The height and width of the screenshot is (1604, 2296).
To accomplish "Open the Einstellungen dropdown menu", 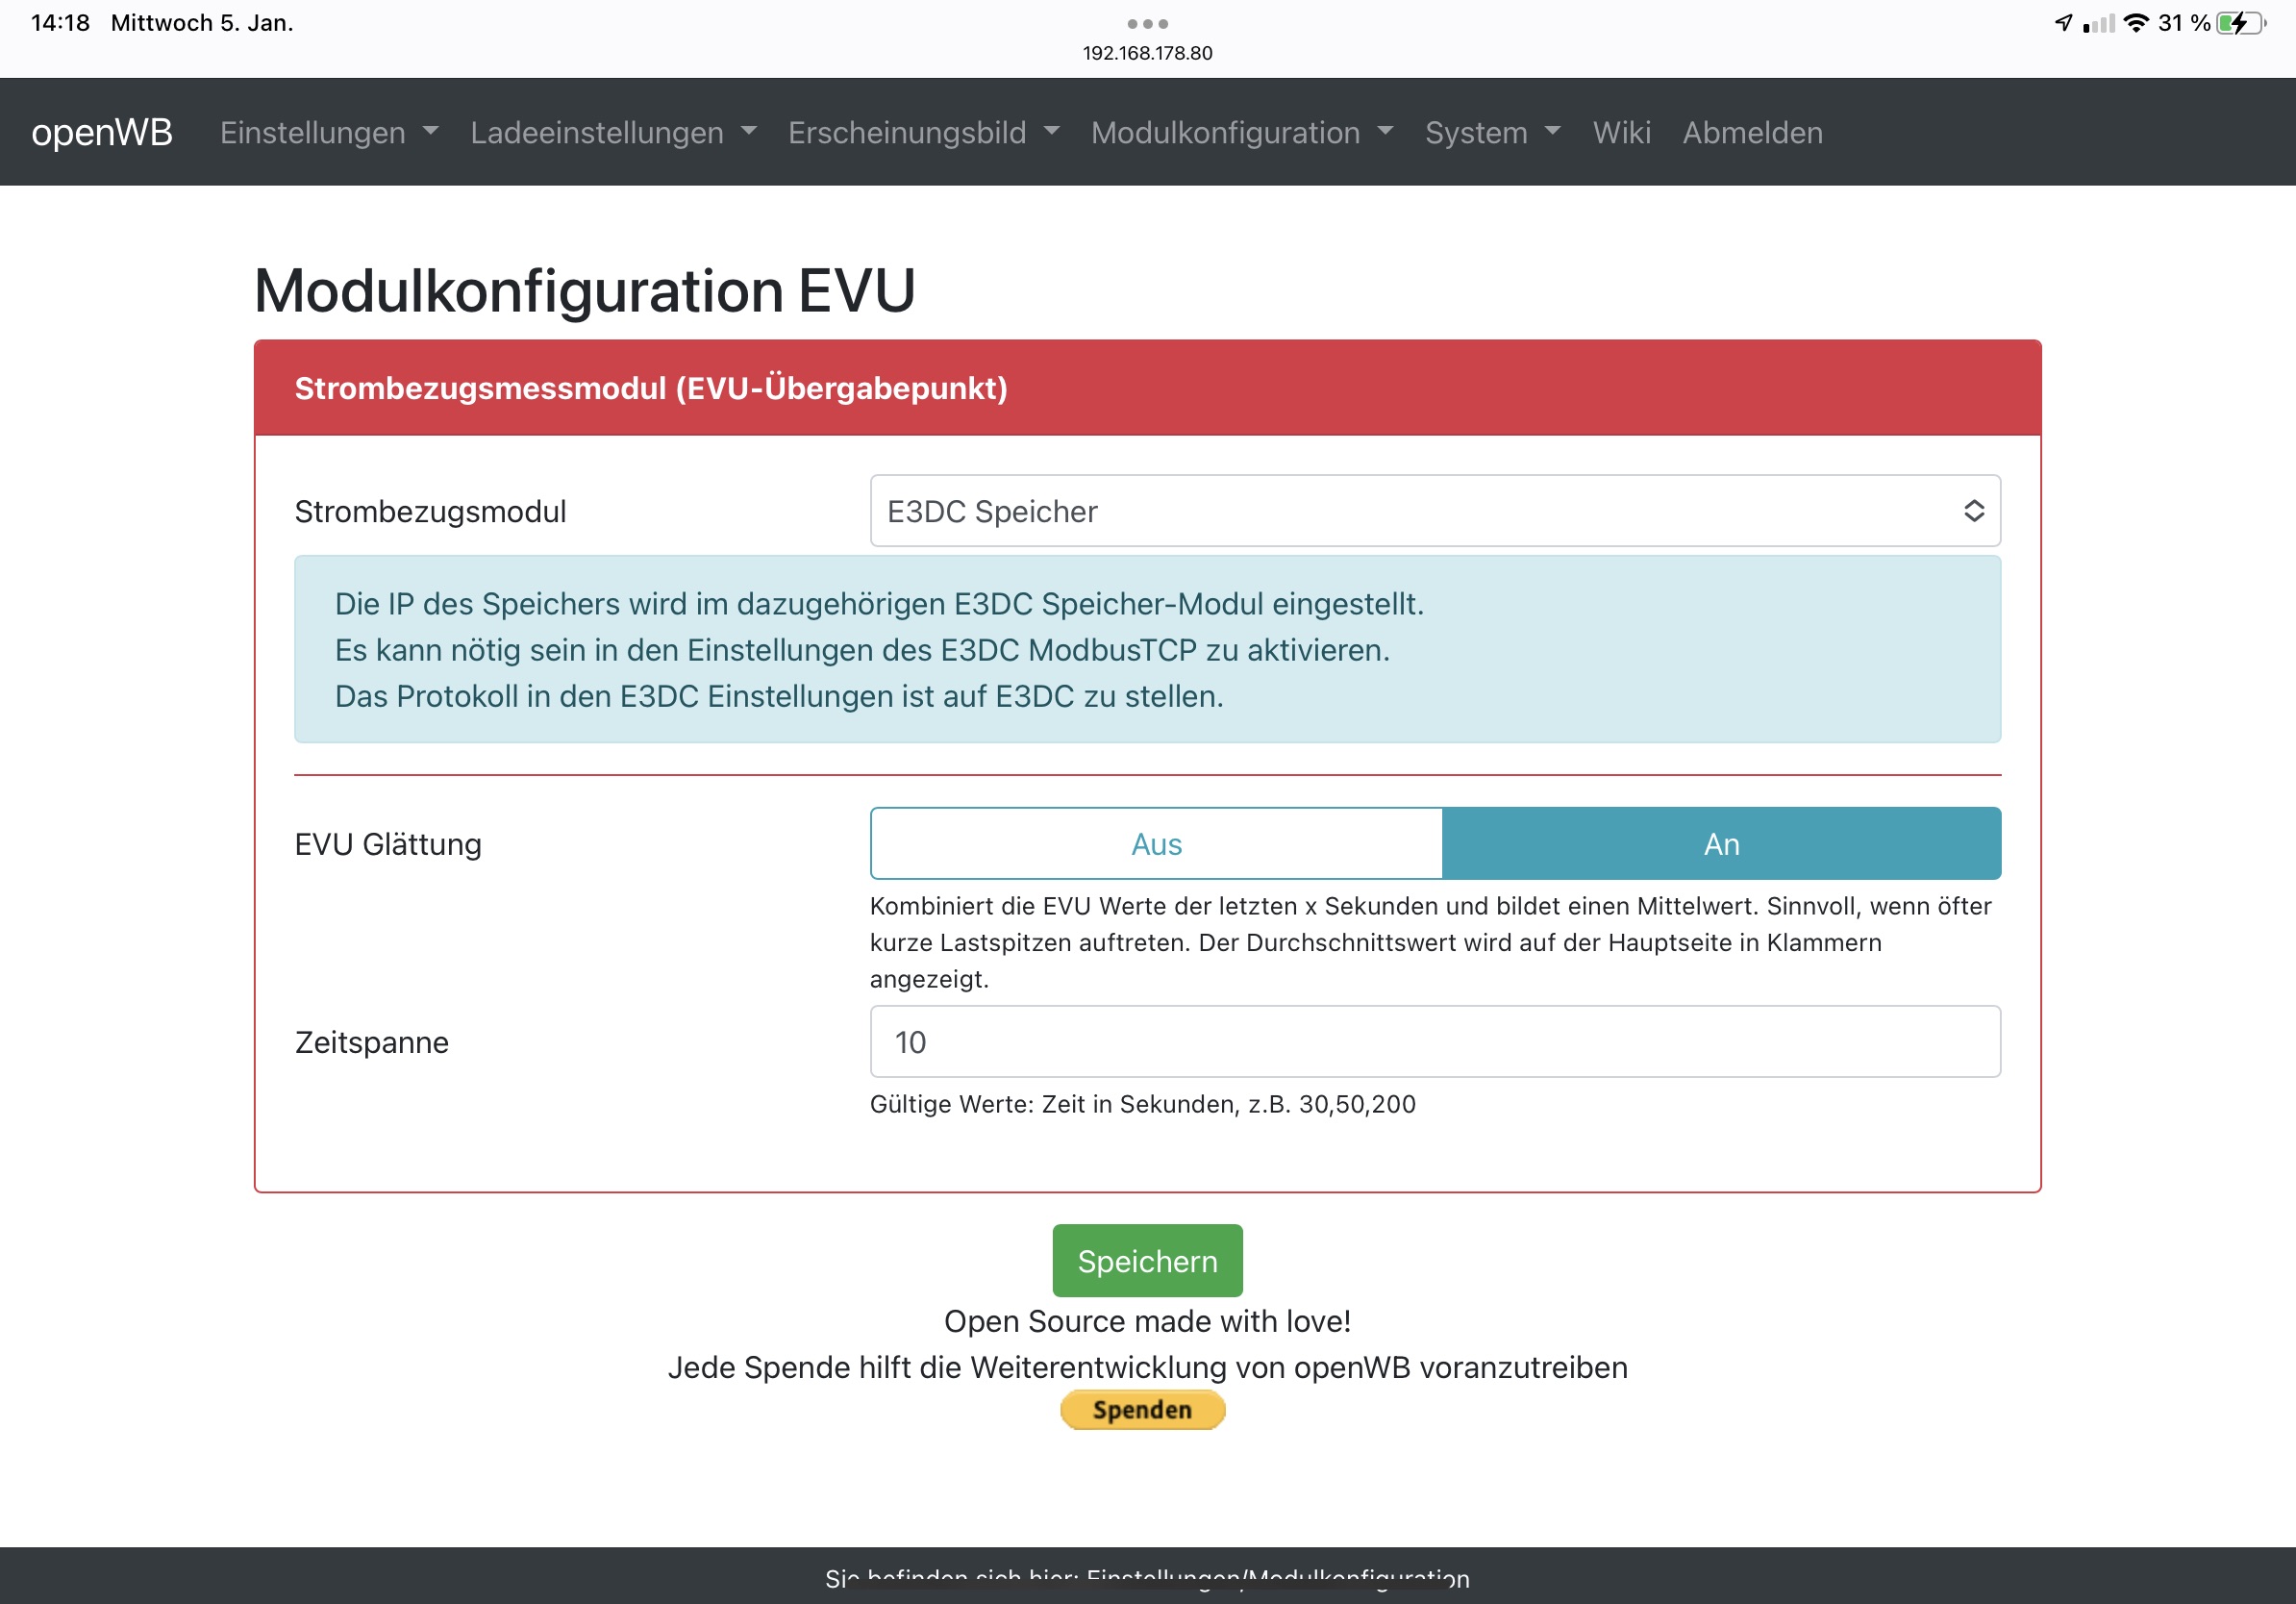I will pos(328,132).
